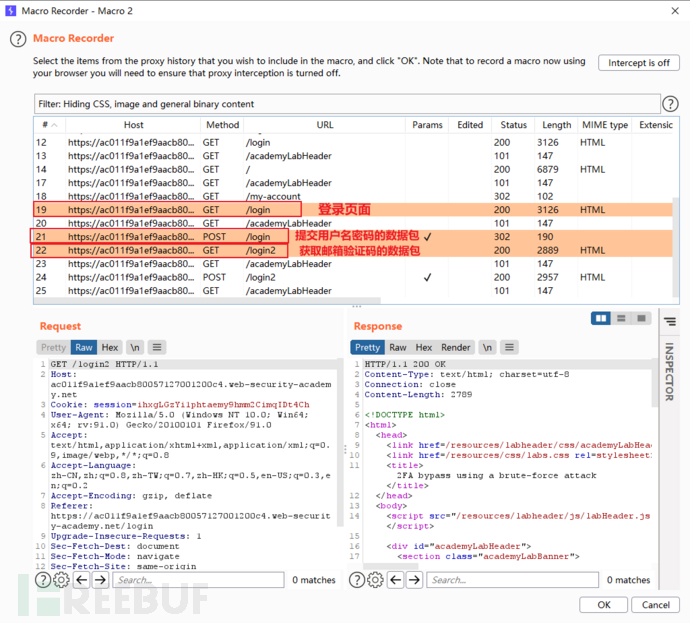
Task: Switch Request view to Hex tab
Action: [x=110, y=347]
